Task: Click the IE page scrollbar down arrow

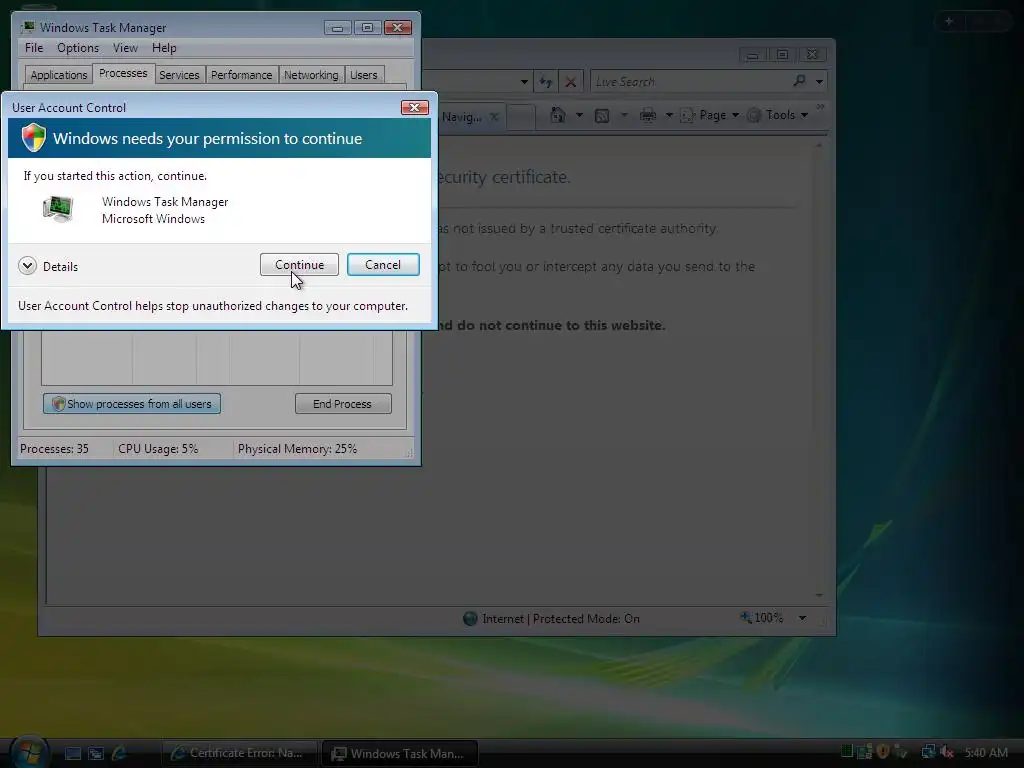Action: [819, 595]
